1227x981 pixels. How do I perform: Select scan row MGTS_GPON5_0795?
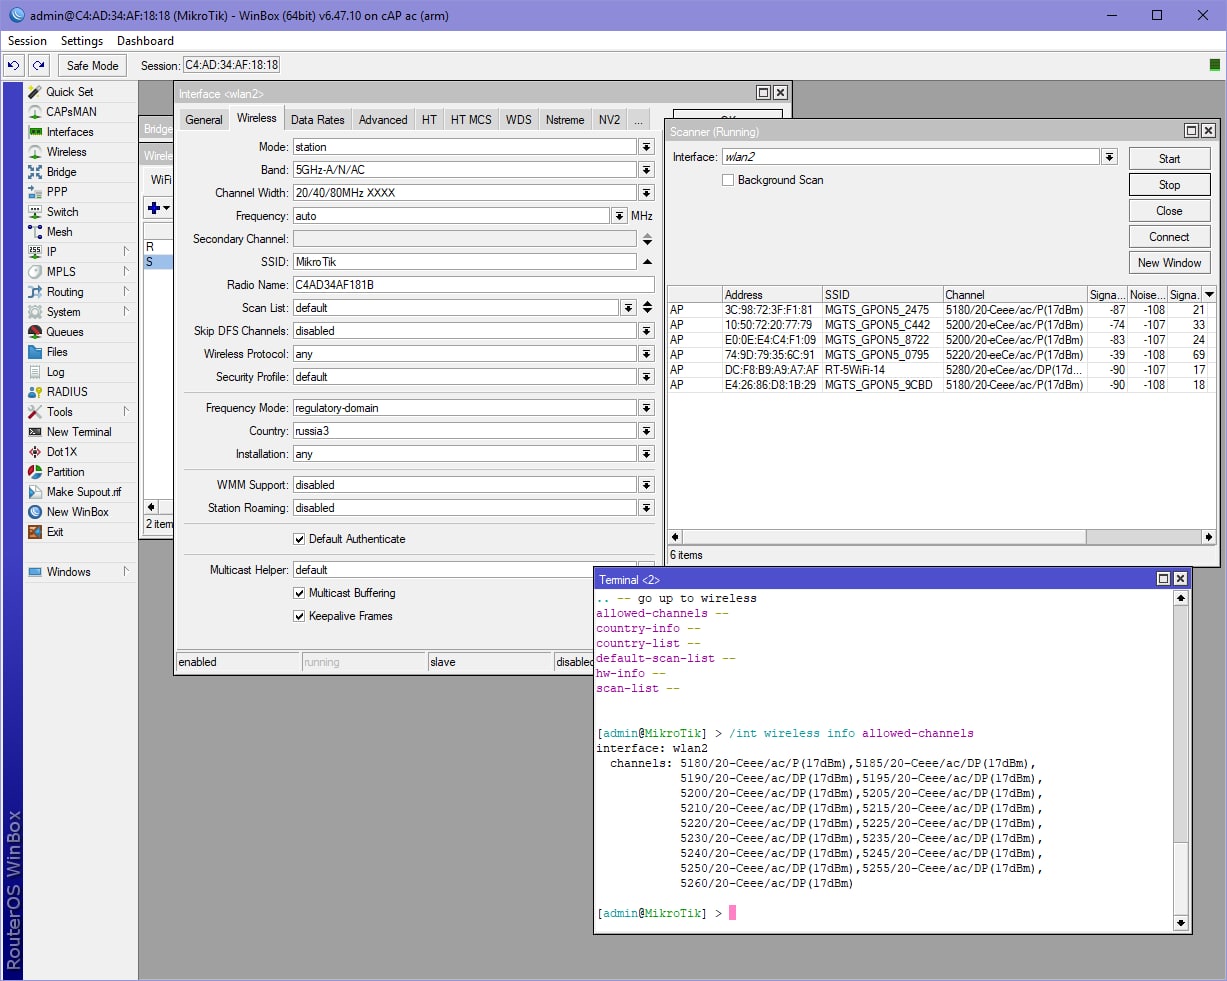coord(942,354)
